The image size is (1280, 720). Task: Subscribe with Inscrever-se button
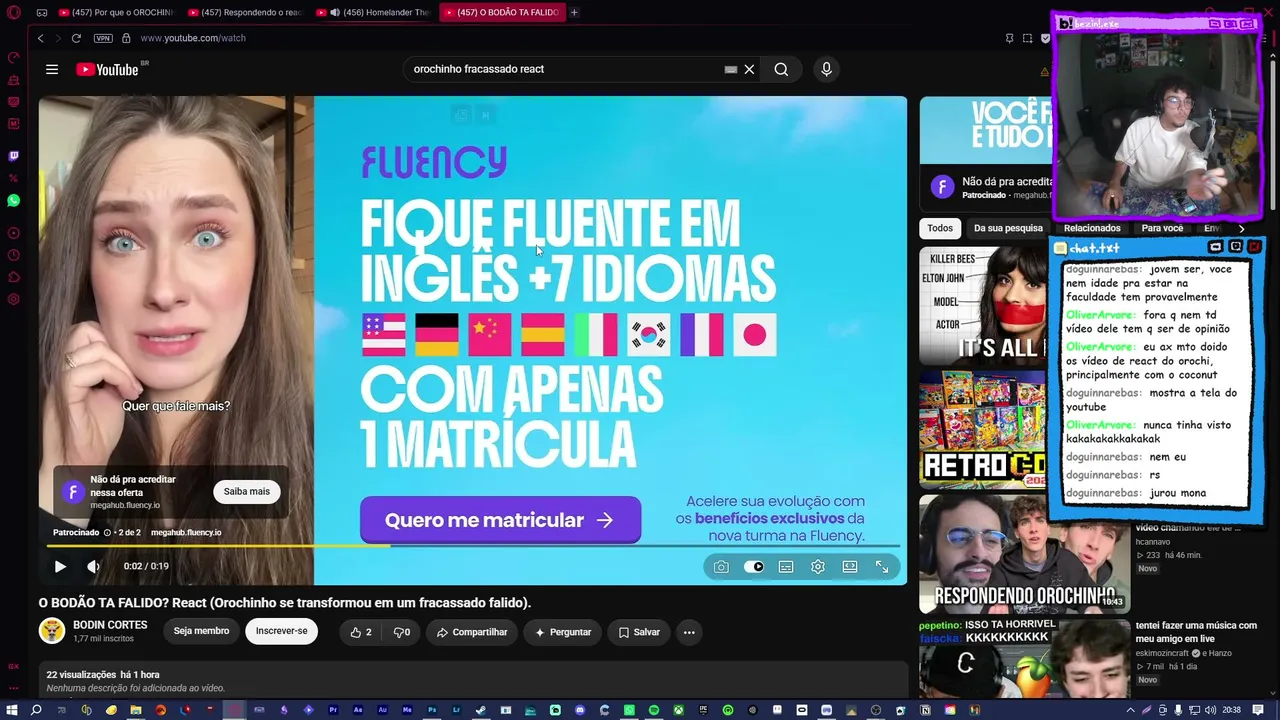[282, 631]
